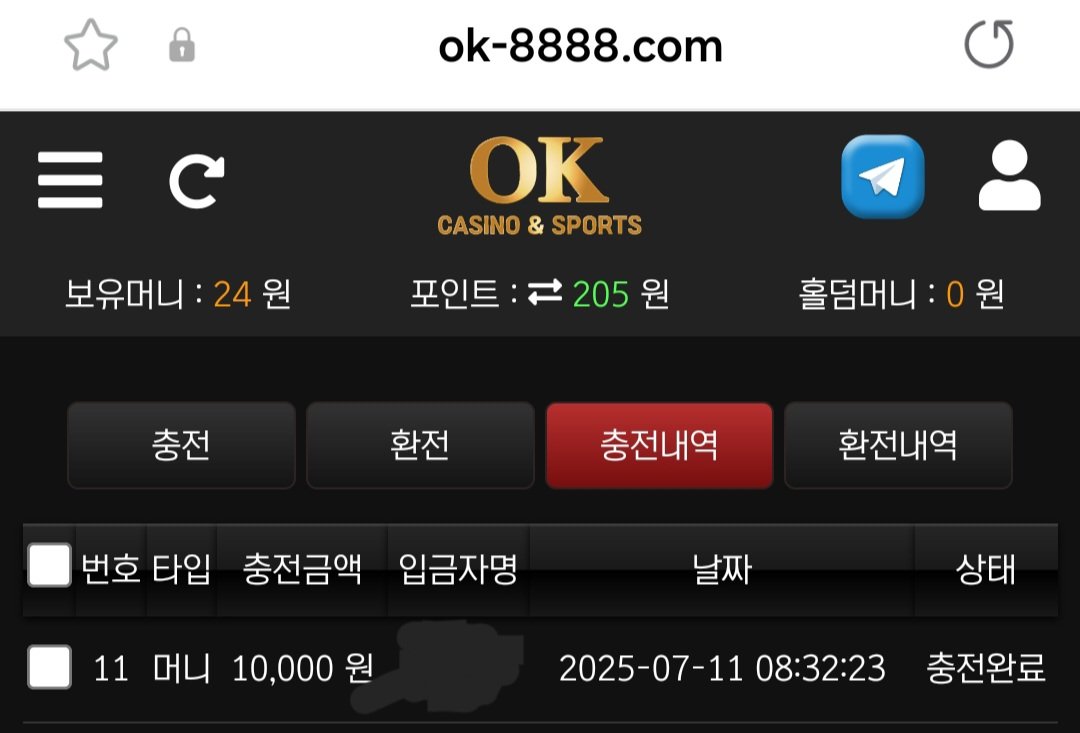Switch to the 환전 tab
This screenshot has width=1080, height=733.
click(420, 445)
